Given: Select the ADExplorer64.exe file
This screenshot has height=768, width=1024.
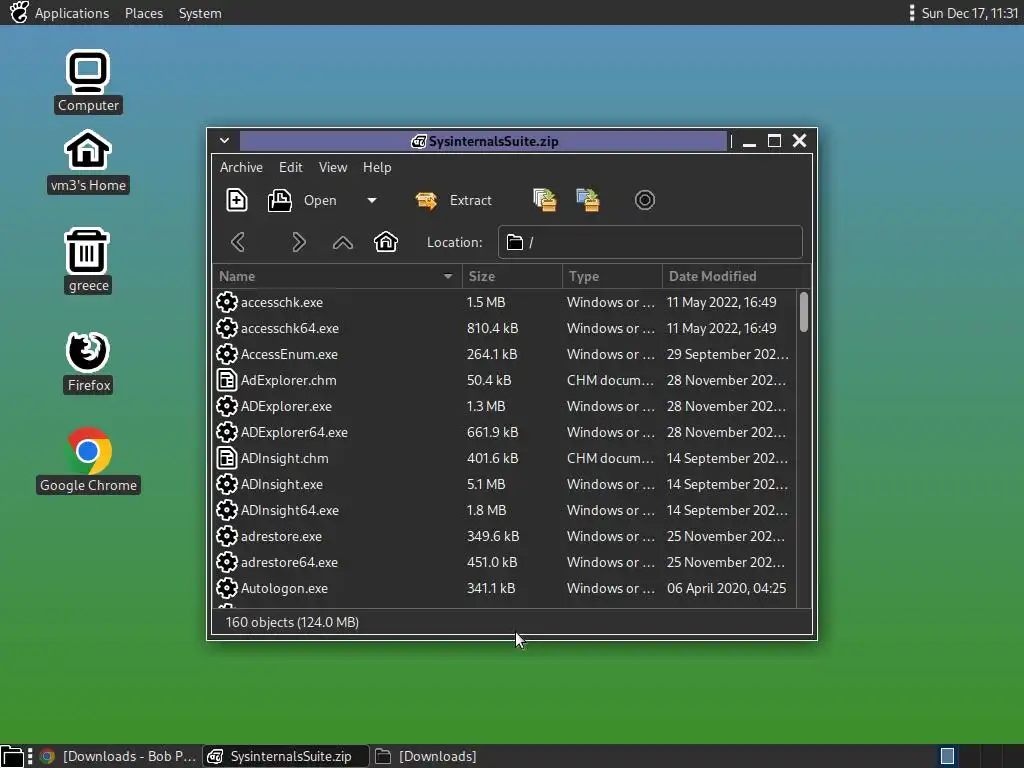Looking at the screenshot, I should pos(504,432).
